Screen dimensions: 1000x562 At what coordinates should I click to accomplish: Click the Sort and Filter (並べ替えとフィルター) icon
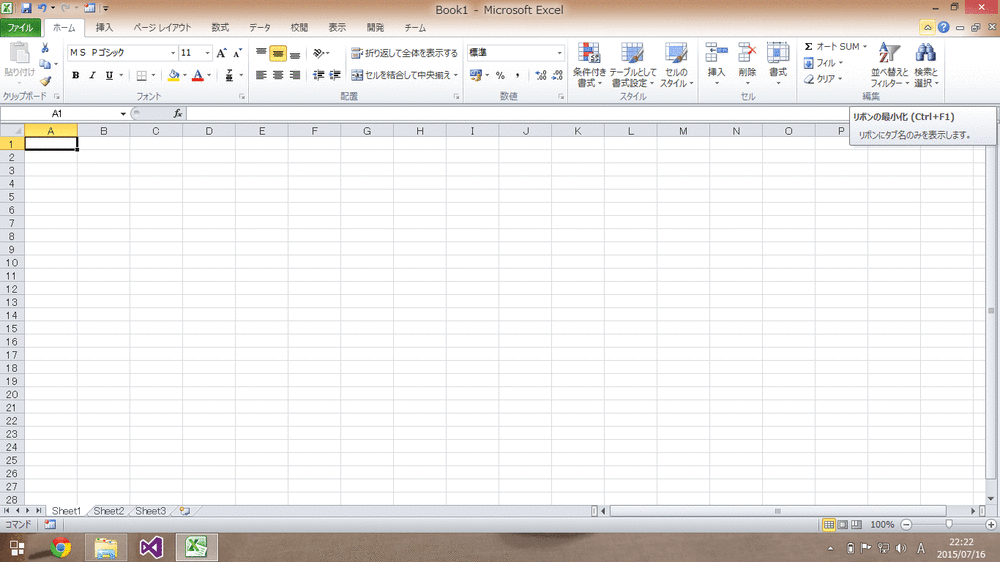pos(888,53)
